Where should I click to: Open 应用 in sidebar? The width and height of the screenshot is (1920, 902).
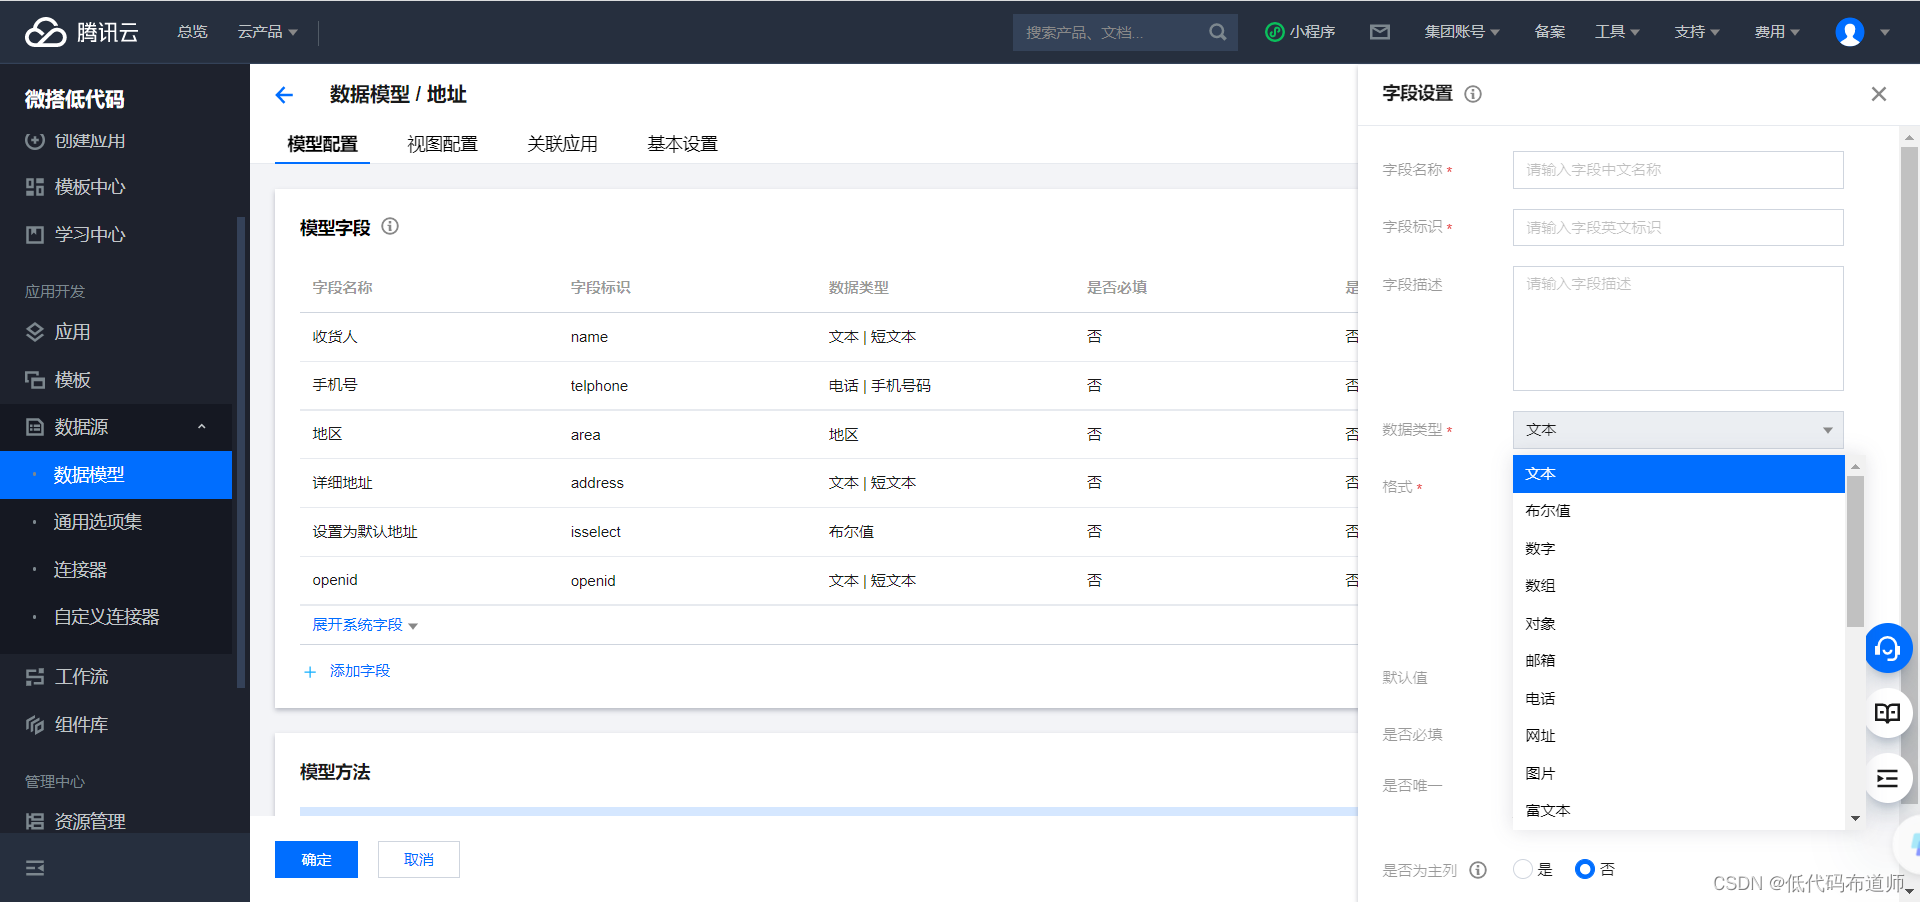pyautogui.click(x=72, y=332)
